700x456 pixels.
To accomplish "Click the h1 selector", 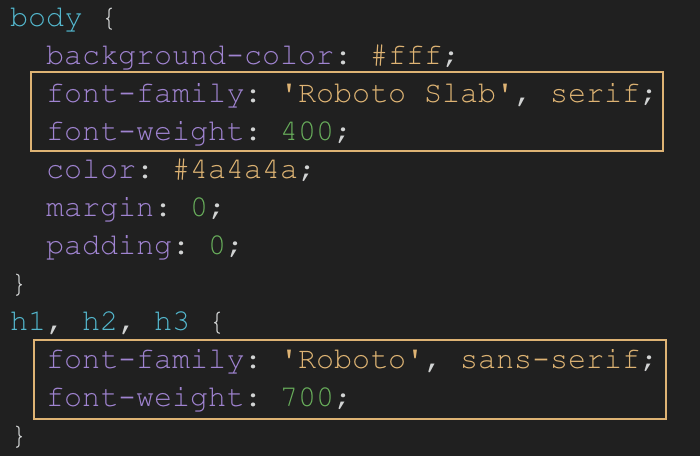I will [x=29, y=322].
